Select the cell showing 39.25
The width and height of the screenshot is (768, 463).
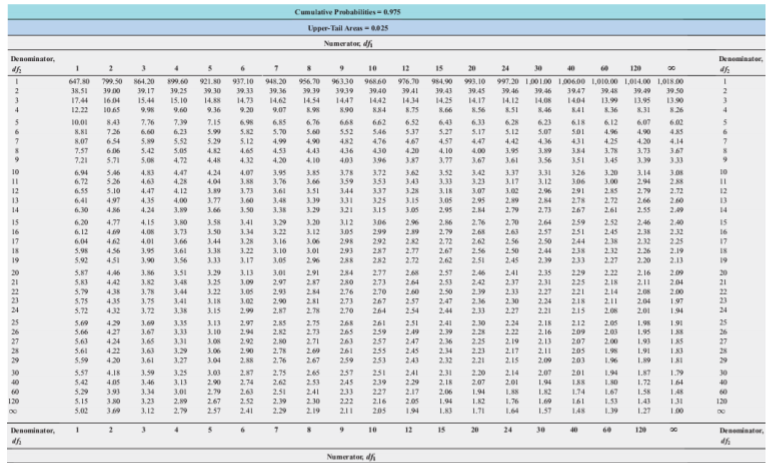(x=179, y=91)
